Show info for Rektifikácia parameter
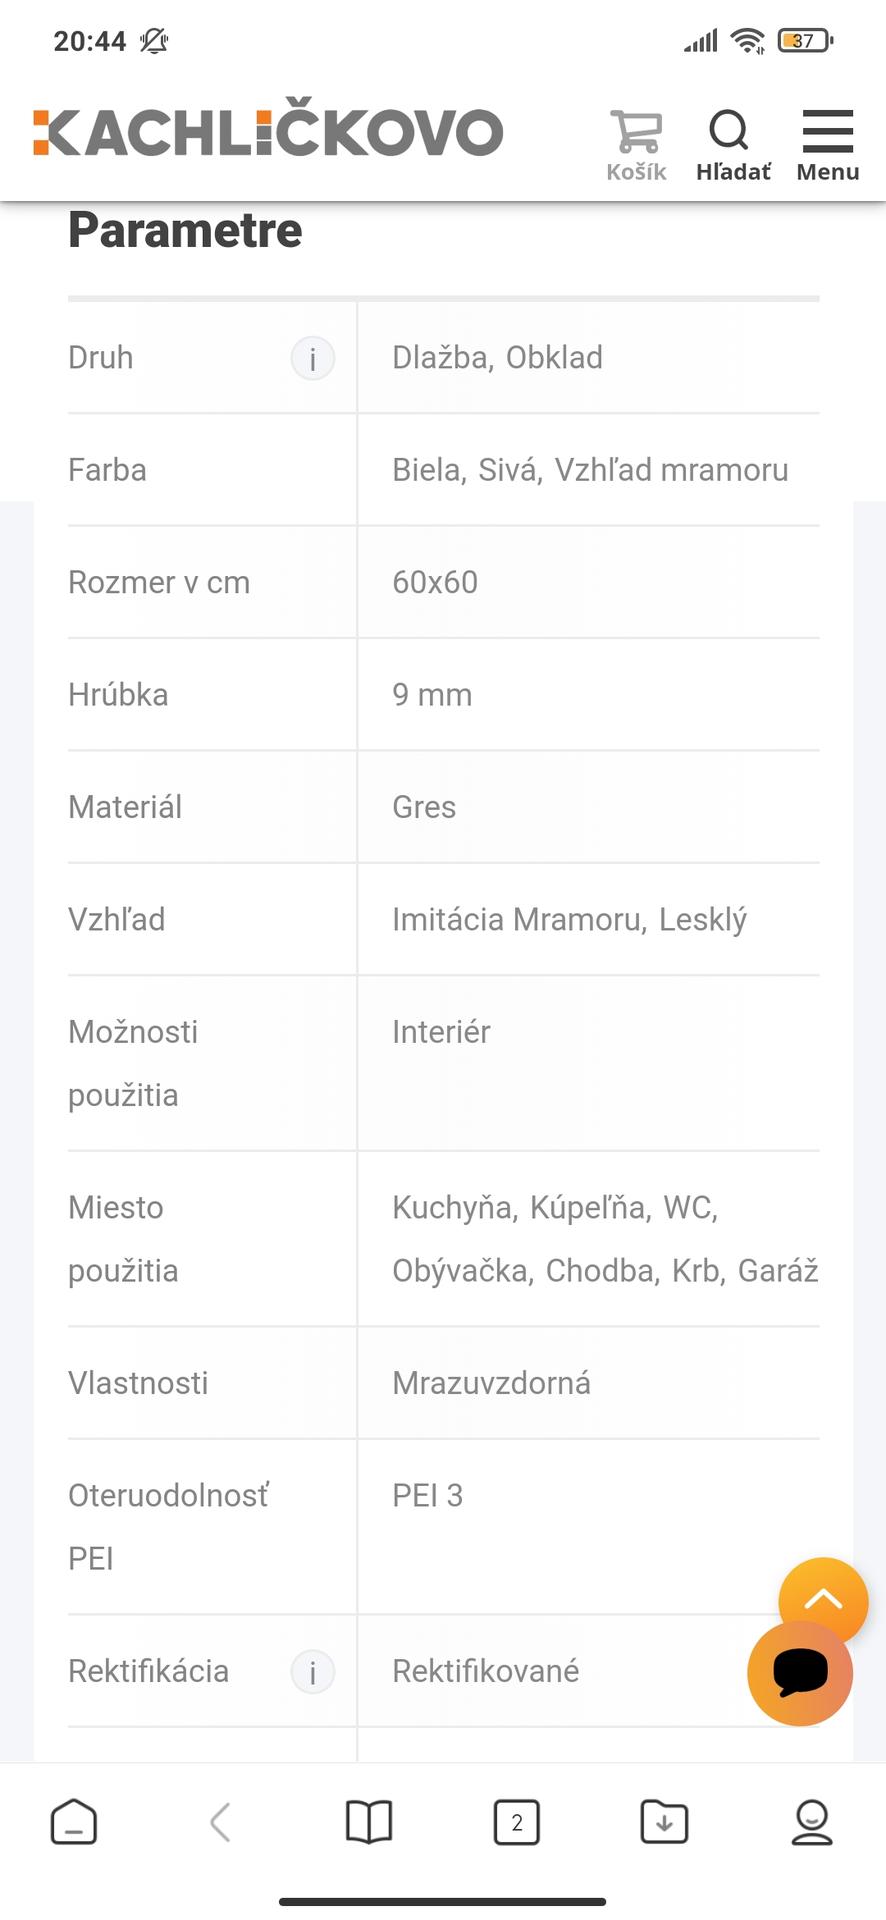Viewport: 886px width, 1920px height. pyautogui.click(x=312, y=1671)
